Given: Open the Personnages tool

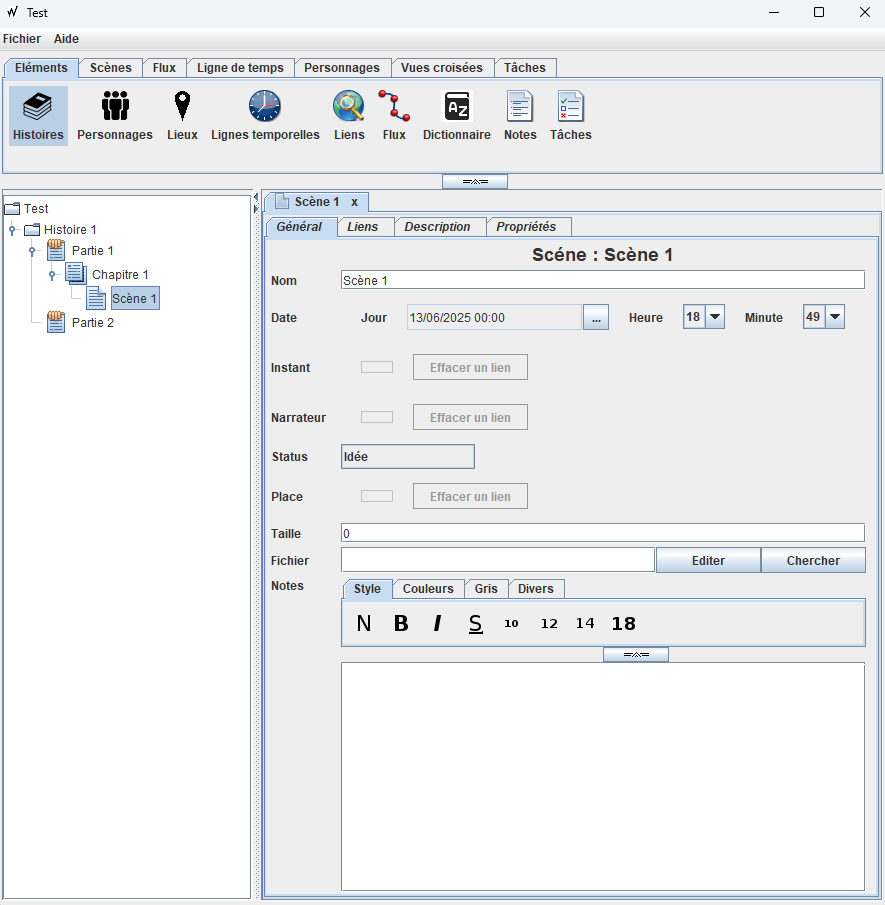Looking at the screenshot, I should pos(114,113).
